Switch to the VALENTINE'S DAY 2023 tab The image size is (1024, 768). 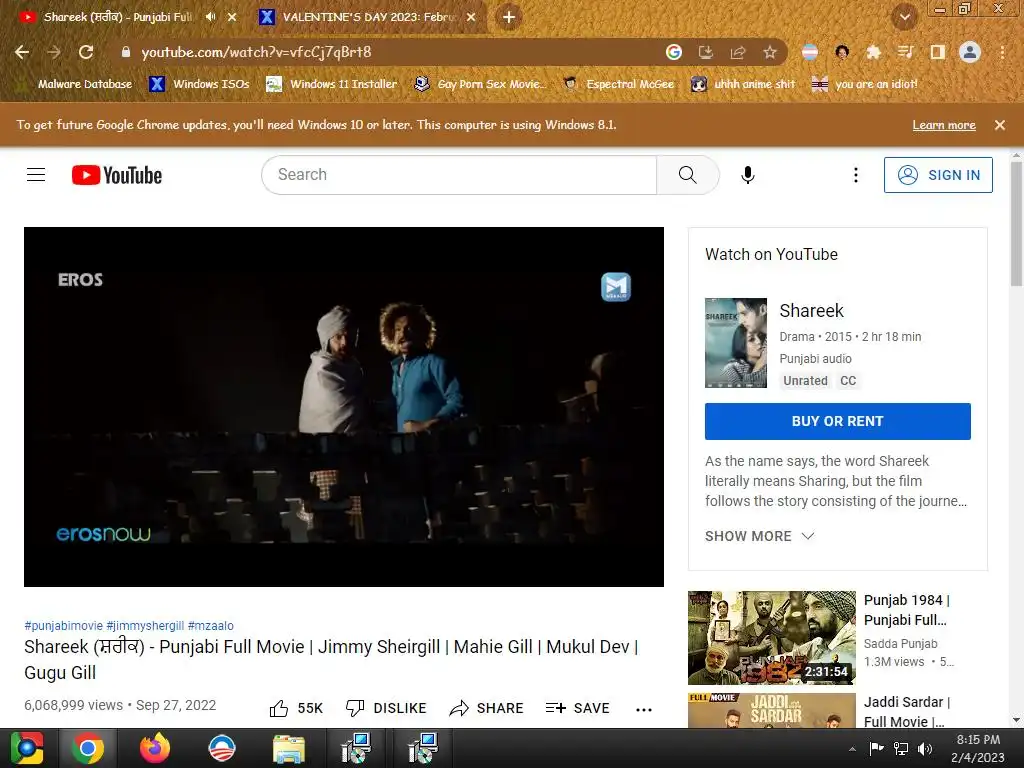click(x=368, y=17)
